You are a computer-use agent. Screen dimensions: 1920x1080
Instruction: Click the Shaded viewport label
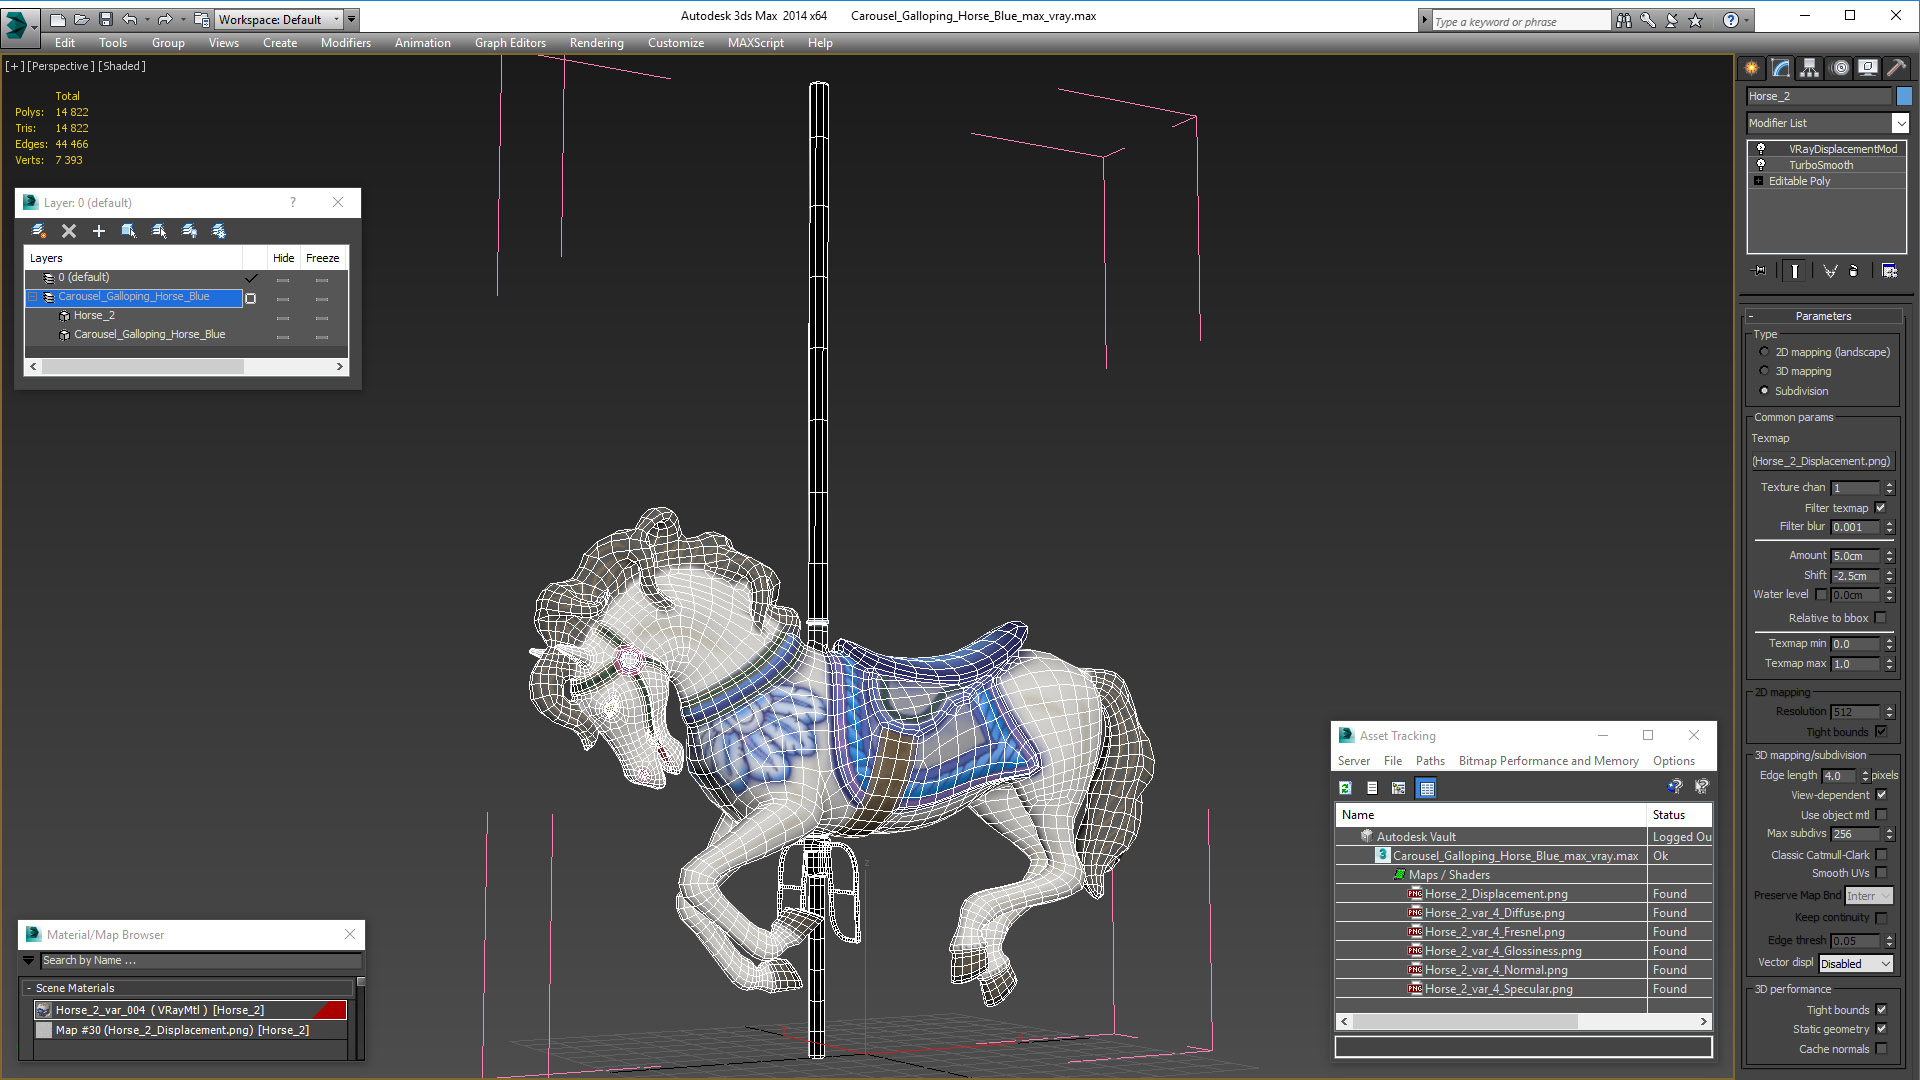(x=122, y=66)
